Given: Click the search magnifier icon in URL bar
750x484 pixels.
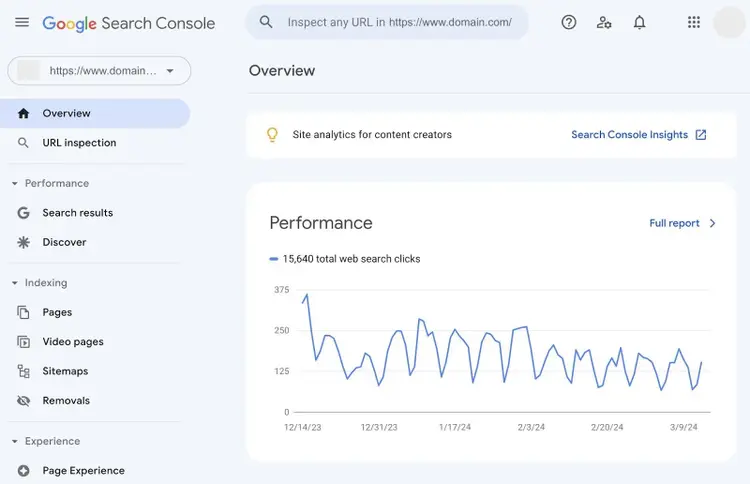Looking at the screenshot, I should 266,22.
